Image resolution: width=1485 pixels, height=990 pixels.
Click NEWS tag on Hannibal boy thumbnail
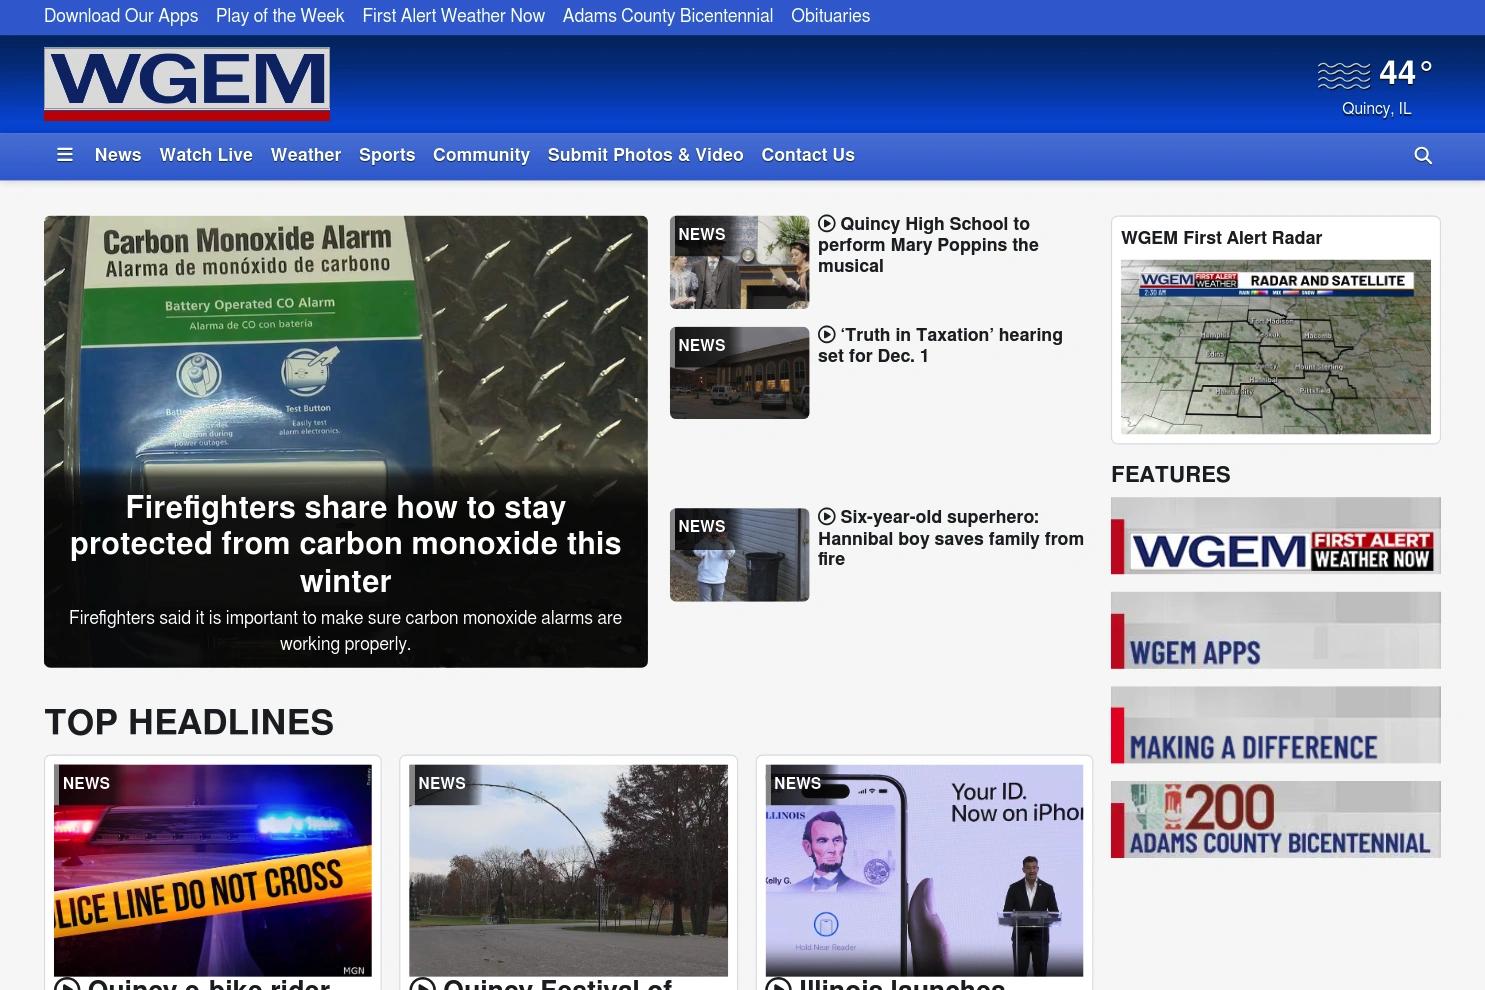702,526
